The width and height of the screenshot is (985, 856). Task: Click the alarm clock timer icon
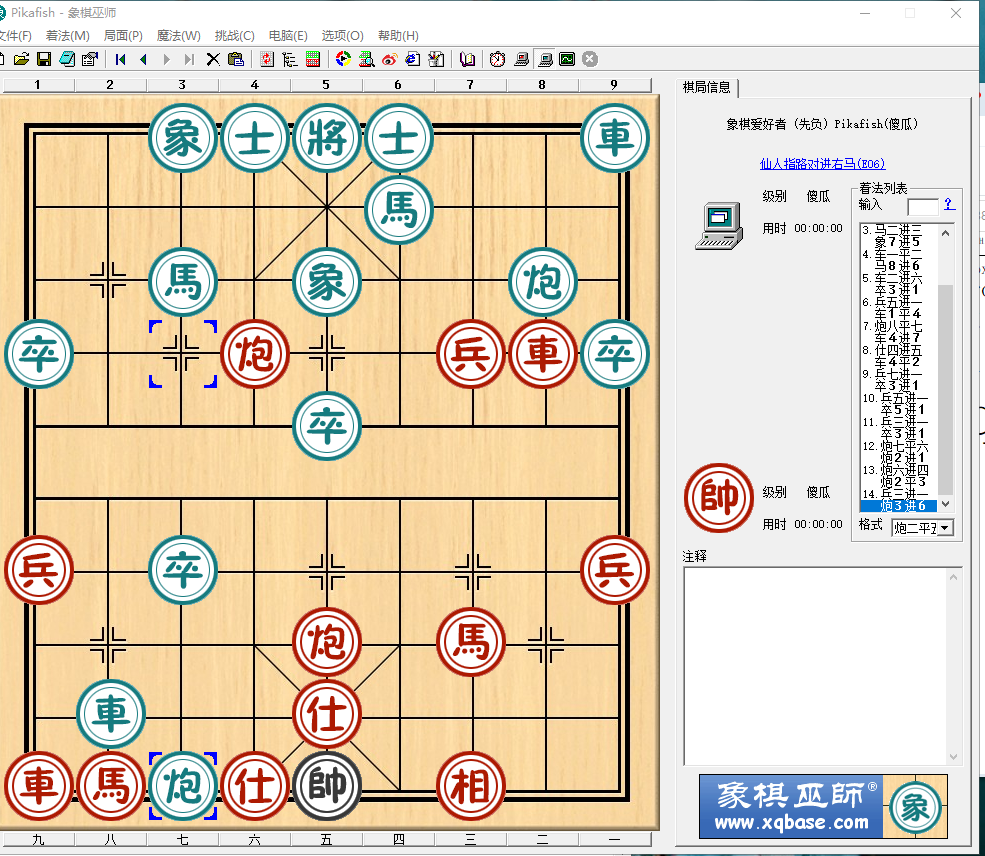coord(497,59)
